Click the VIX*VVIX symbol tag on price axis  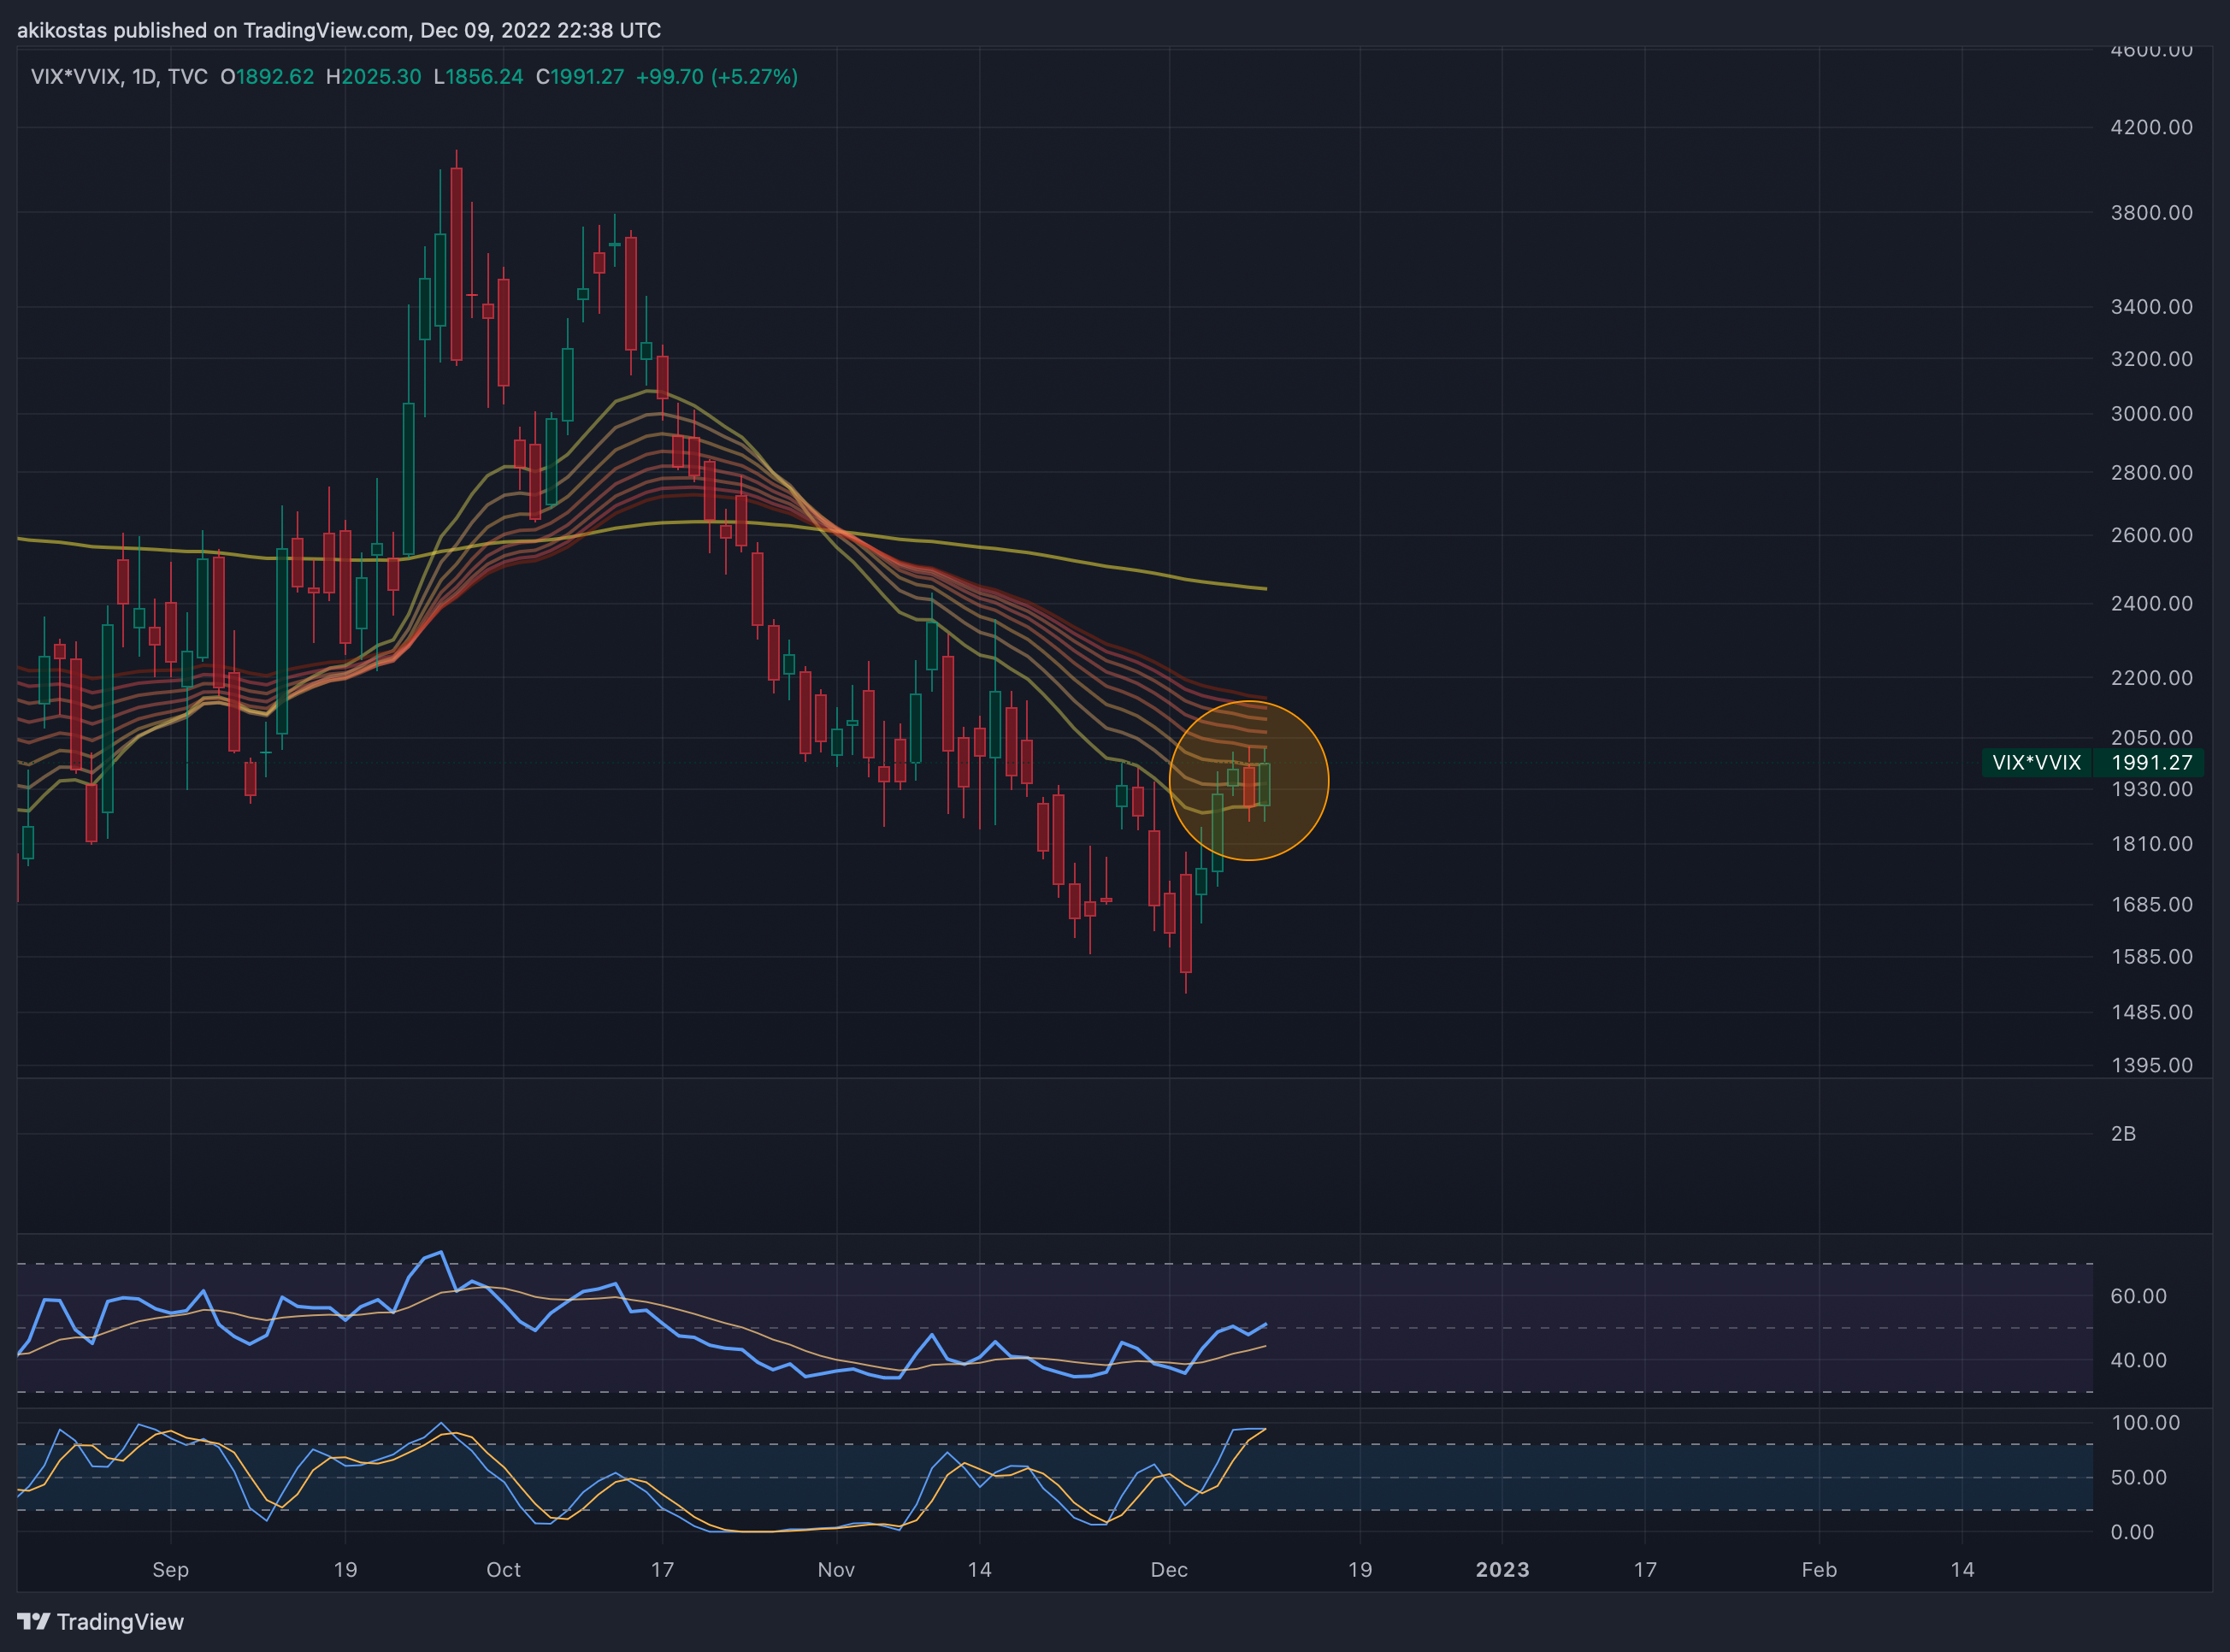point(2036,763)
